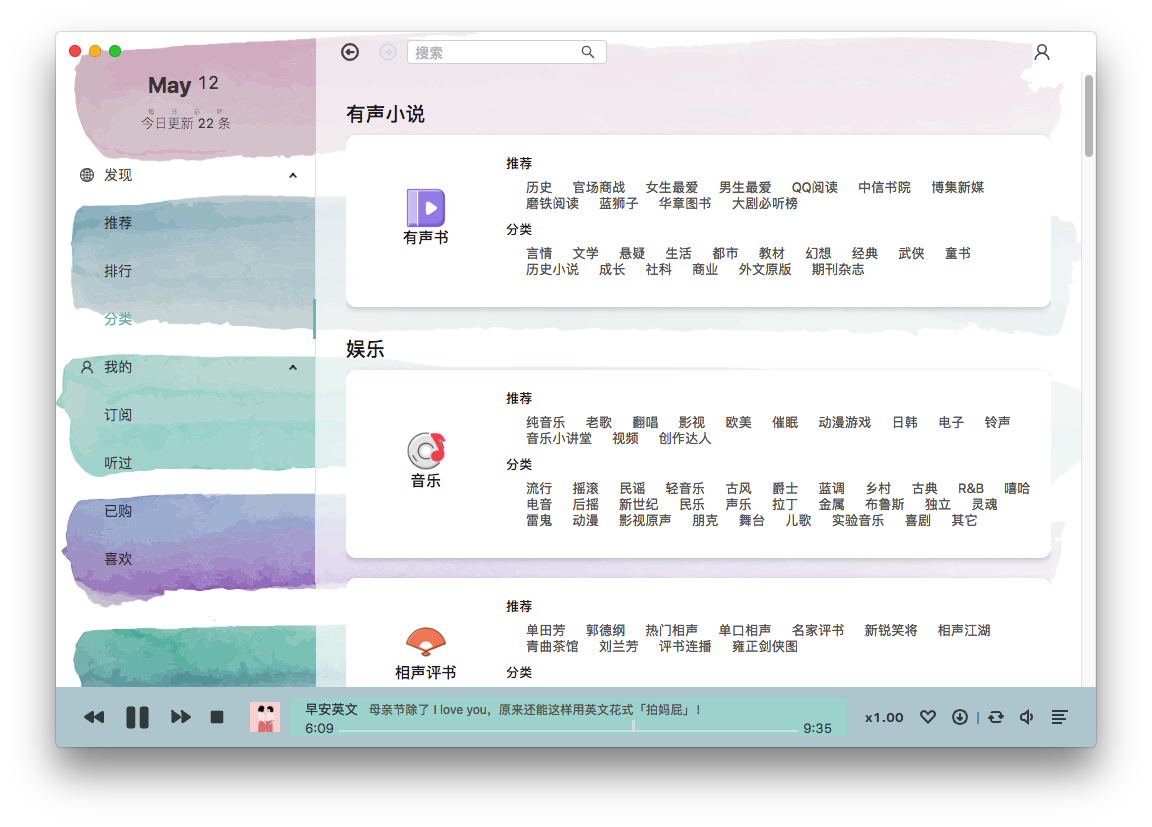
Task: Open the 女生最爱 recommendation link
Action: tap(672, 187)
